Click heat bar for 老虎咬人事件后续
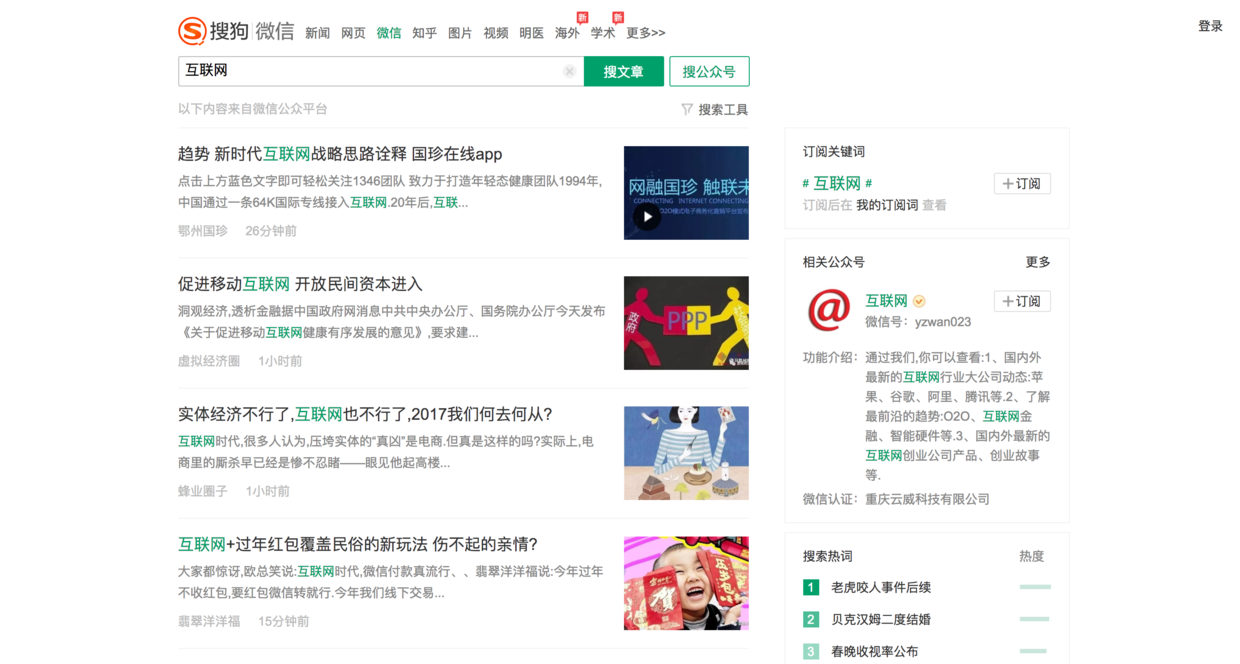The width and height of the screenshot is (1240, 664). (1035, 587)
